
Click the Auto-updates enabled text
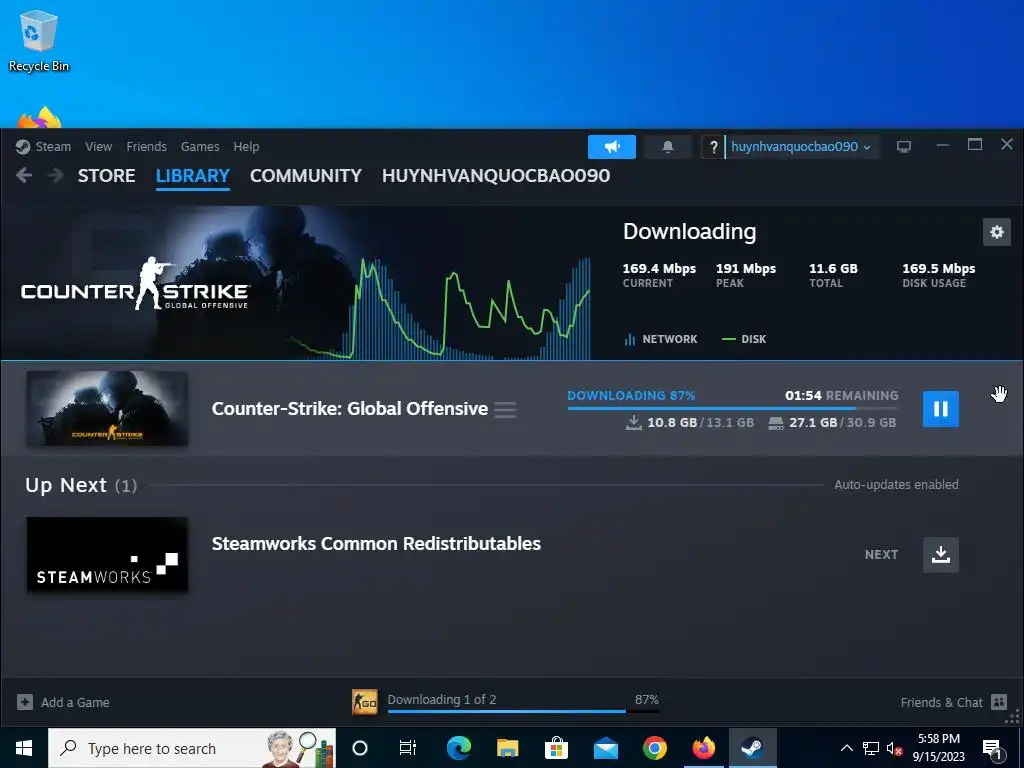[896, 485]
